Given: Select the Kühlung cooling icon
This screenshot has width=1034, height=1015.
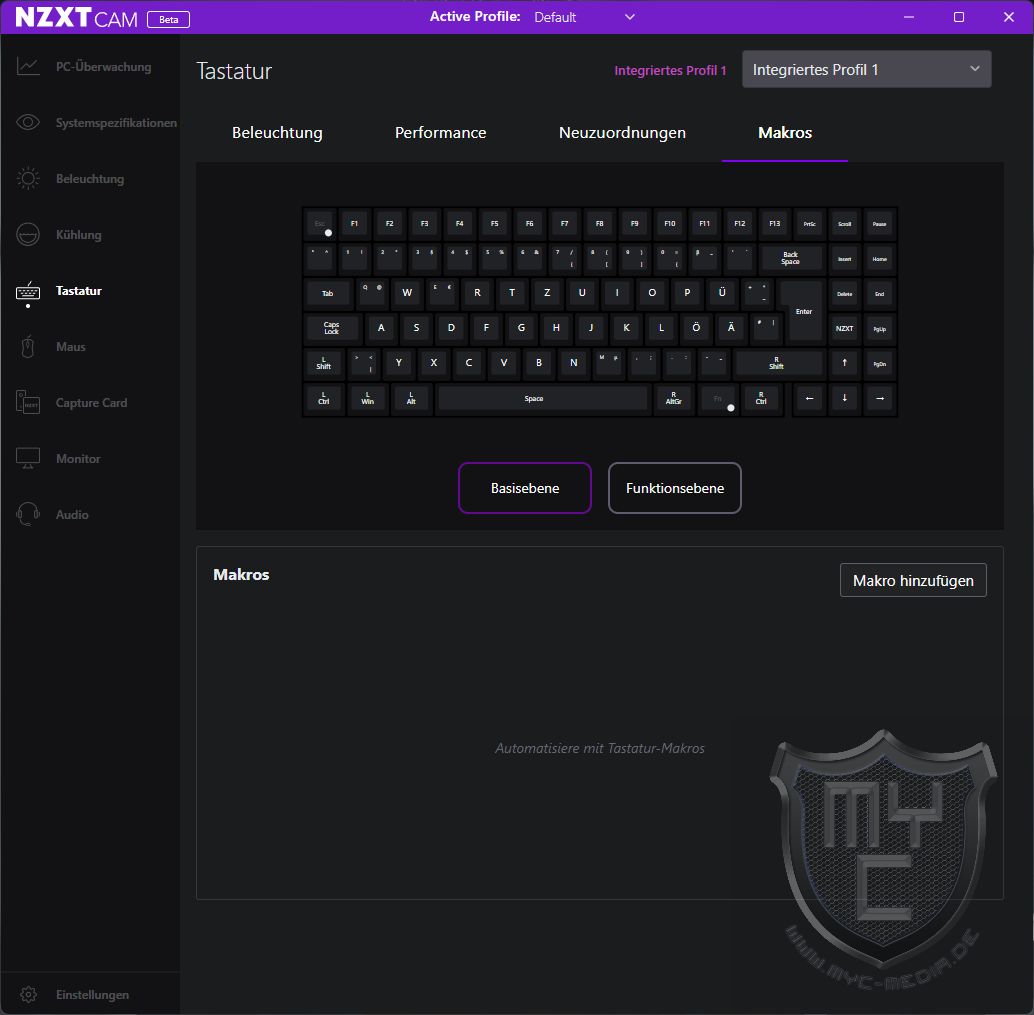Looking at the screenshot, I should [28, 235].
